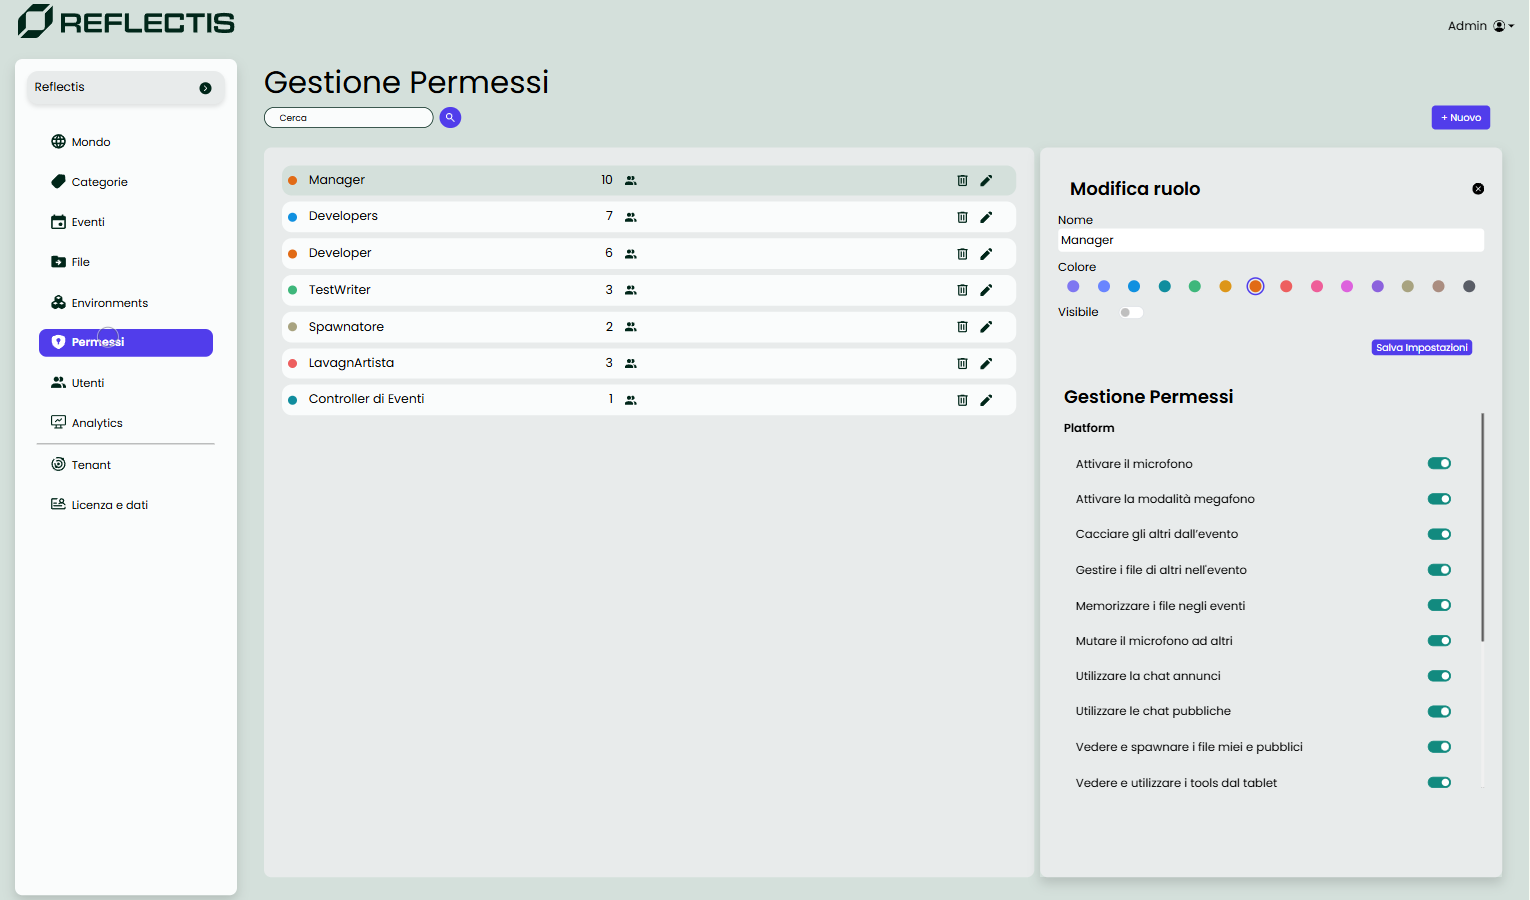This screenshot has width=1530, height=900.
Task: Open the Admin account dropdown
Action: coord(1480,25)
